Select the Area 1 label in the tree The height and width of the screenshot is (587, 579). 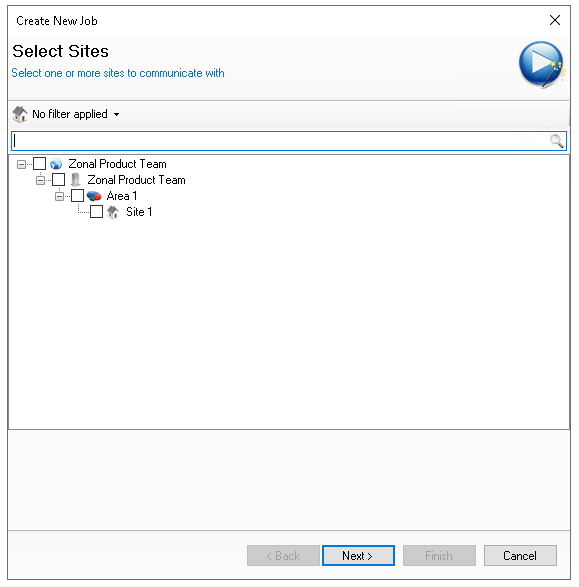pyautogui.click(x=122, y=196)
